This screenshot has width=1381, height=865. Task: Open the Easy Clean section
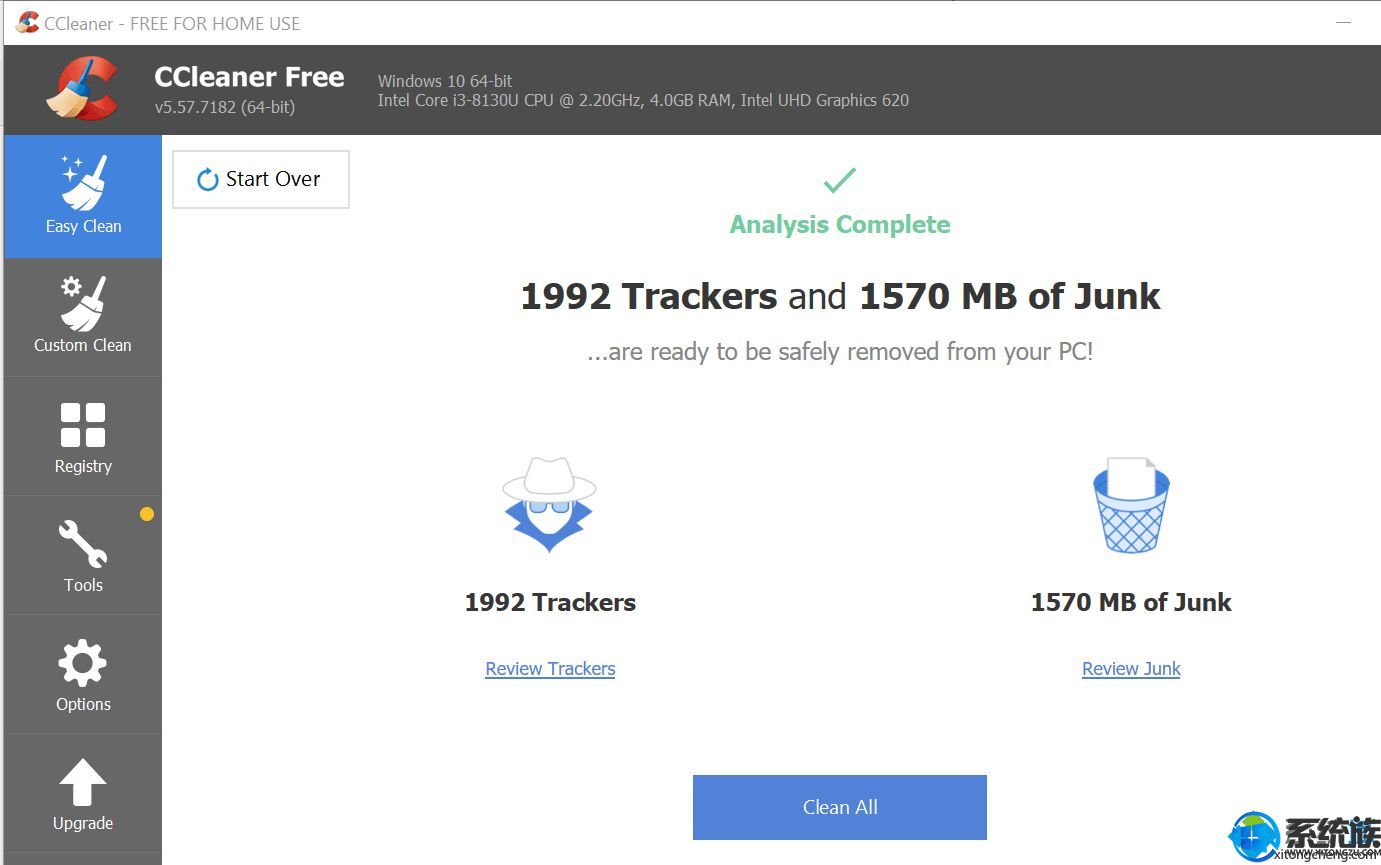(x=83, y=197)
